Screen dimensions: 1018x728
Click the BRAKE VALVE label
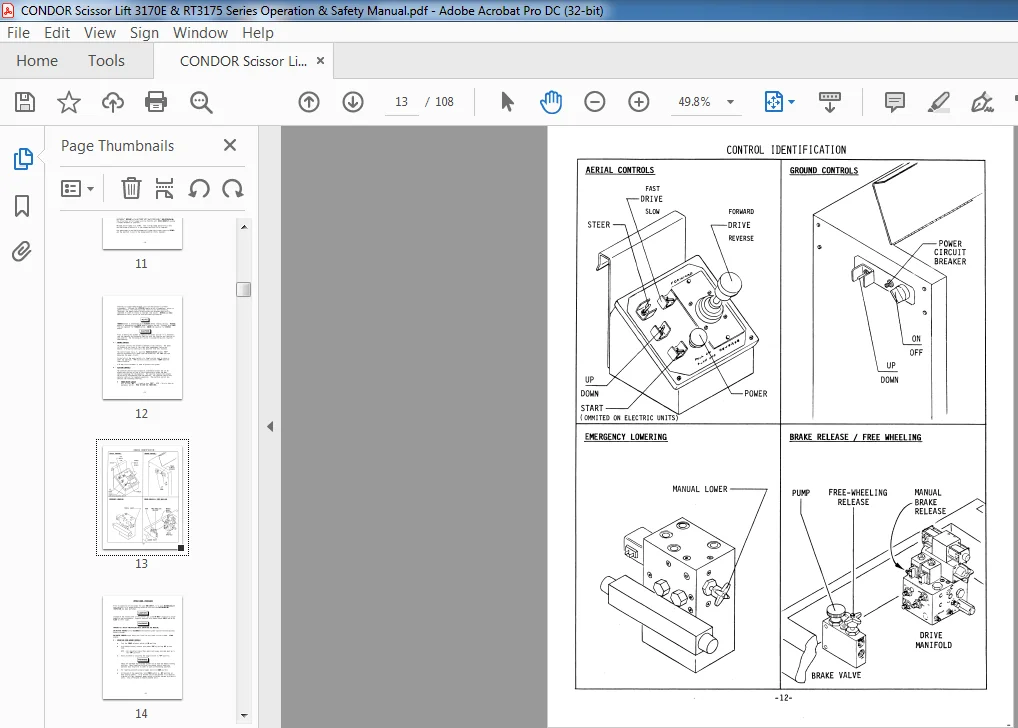(x=836, y=675)
